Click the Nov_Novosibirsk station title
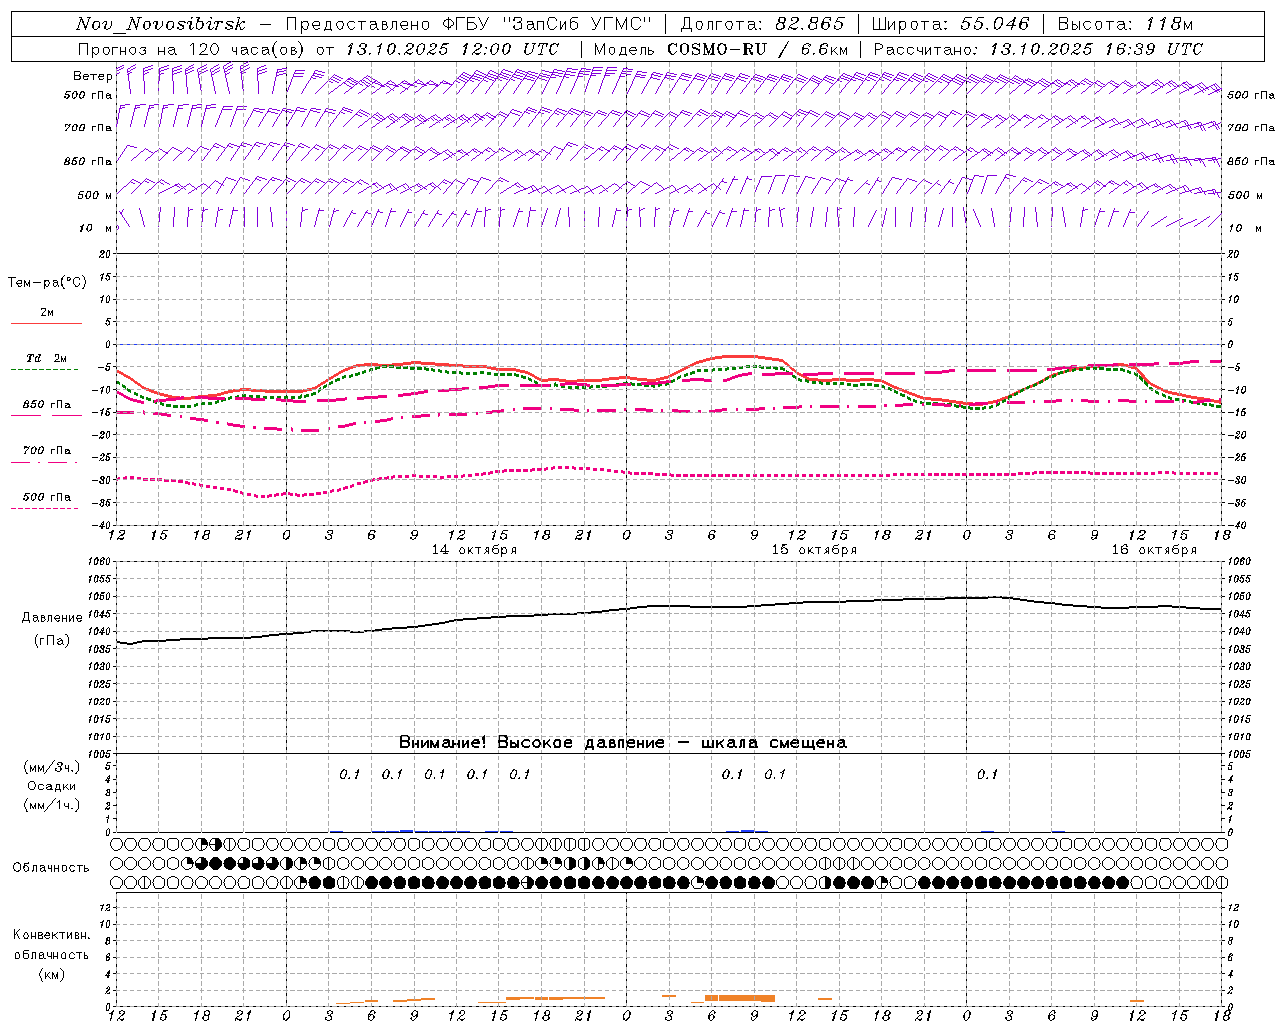Screen dimensions: 1280x1024 pyautogui.click(x=161, y=24)
